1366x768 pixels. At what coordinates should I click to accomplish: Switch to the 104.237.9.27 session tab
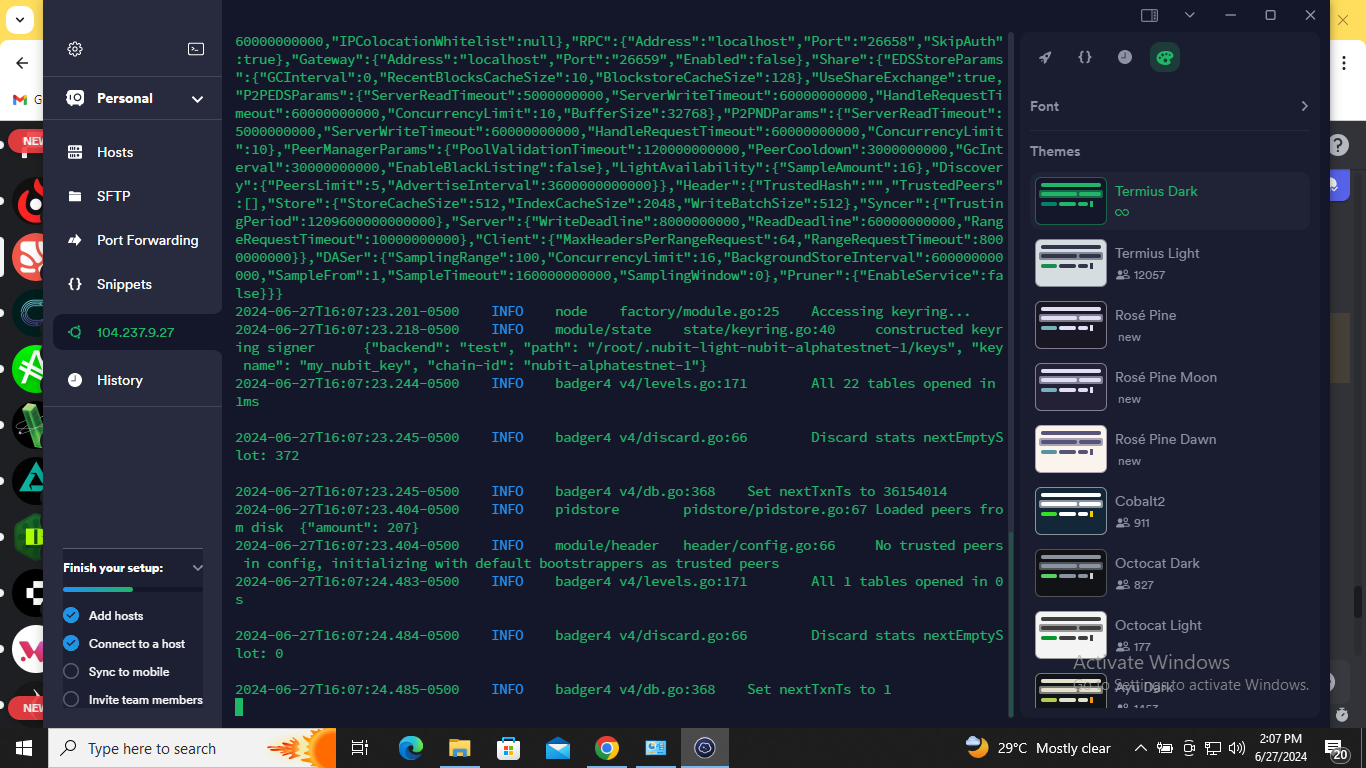137,332
